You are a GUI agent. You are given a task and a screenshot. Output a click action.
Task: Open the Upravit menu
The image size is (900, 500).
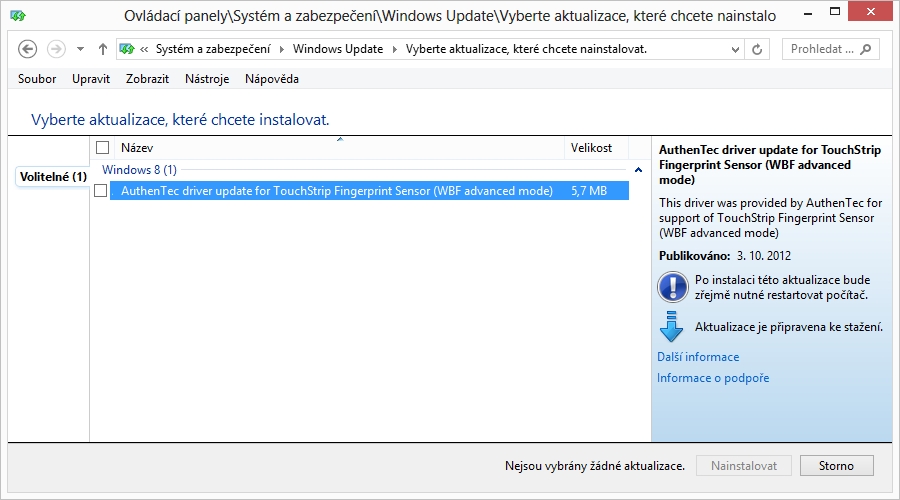(91, 79)
